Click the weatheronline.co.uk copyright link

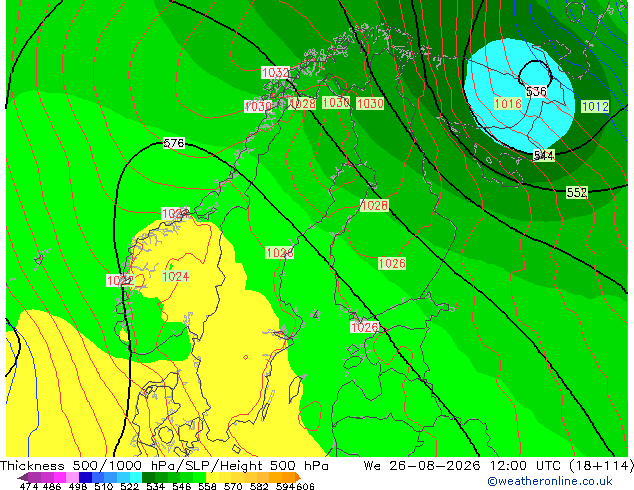pos(550,481)
